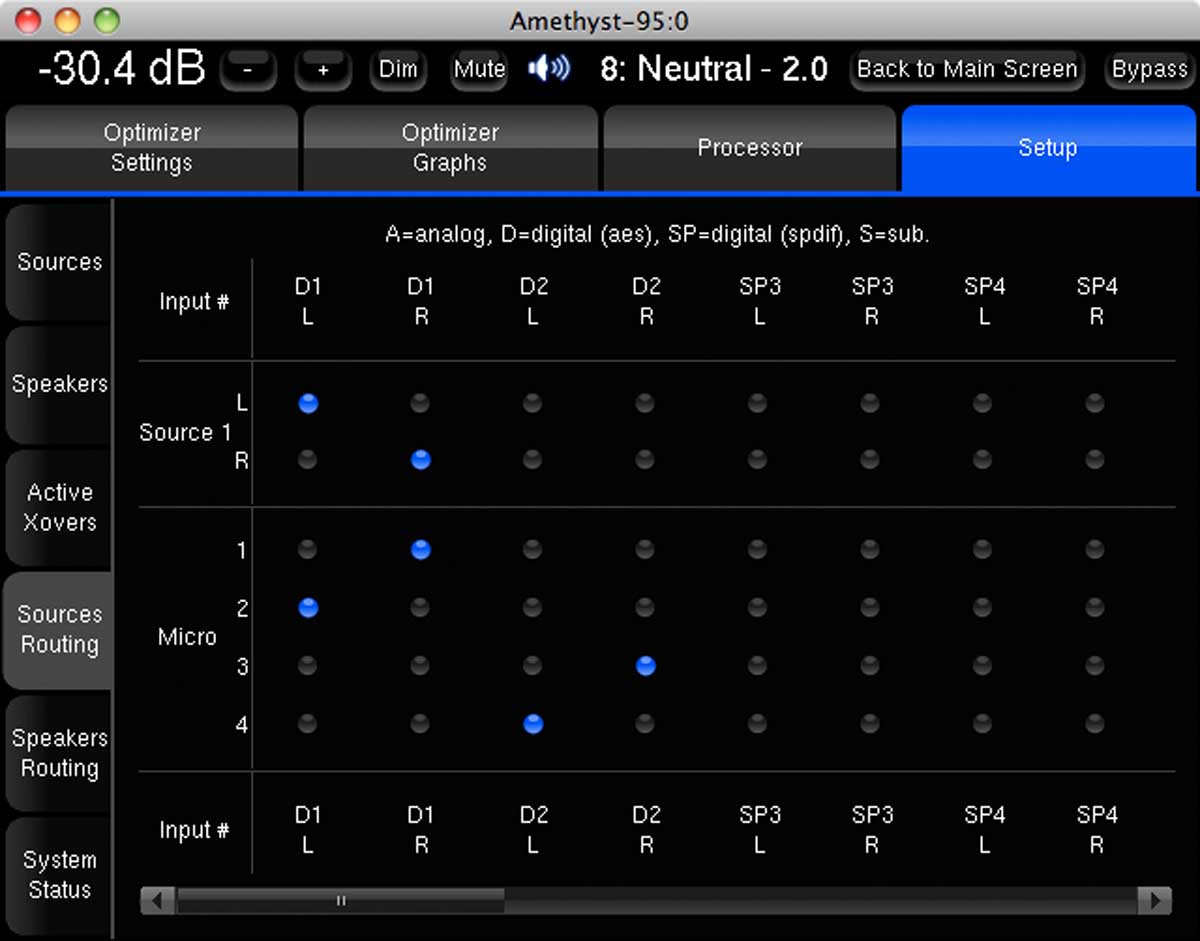Screen dimensions: 1200x941
Task: Mute the audio output
Action: [479, 70]
